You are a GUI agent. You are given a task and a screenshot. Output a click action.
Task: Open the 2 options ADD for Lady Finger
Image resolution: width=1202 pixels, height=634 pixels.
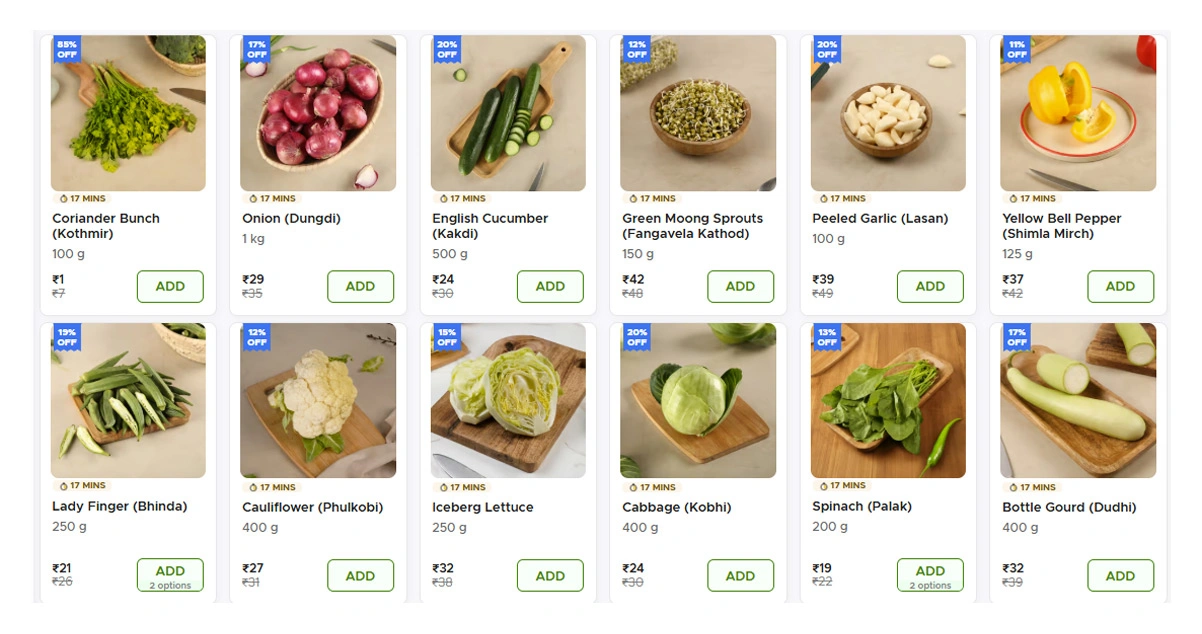pyautogui.click(x=170, y=575)
